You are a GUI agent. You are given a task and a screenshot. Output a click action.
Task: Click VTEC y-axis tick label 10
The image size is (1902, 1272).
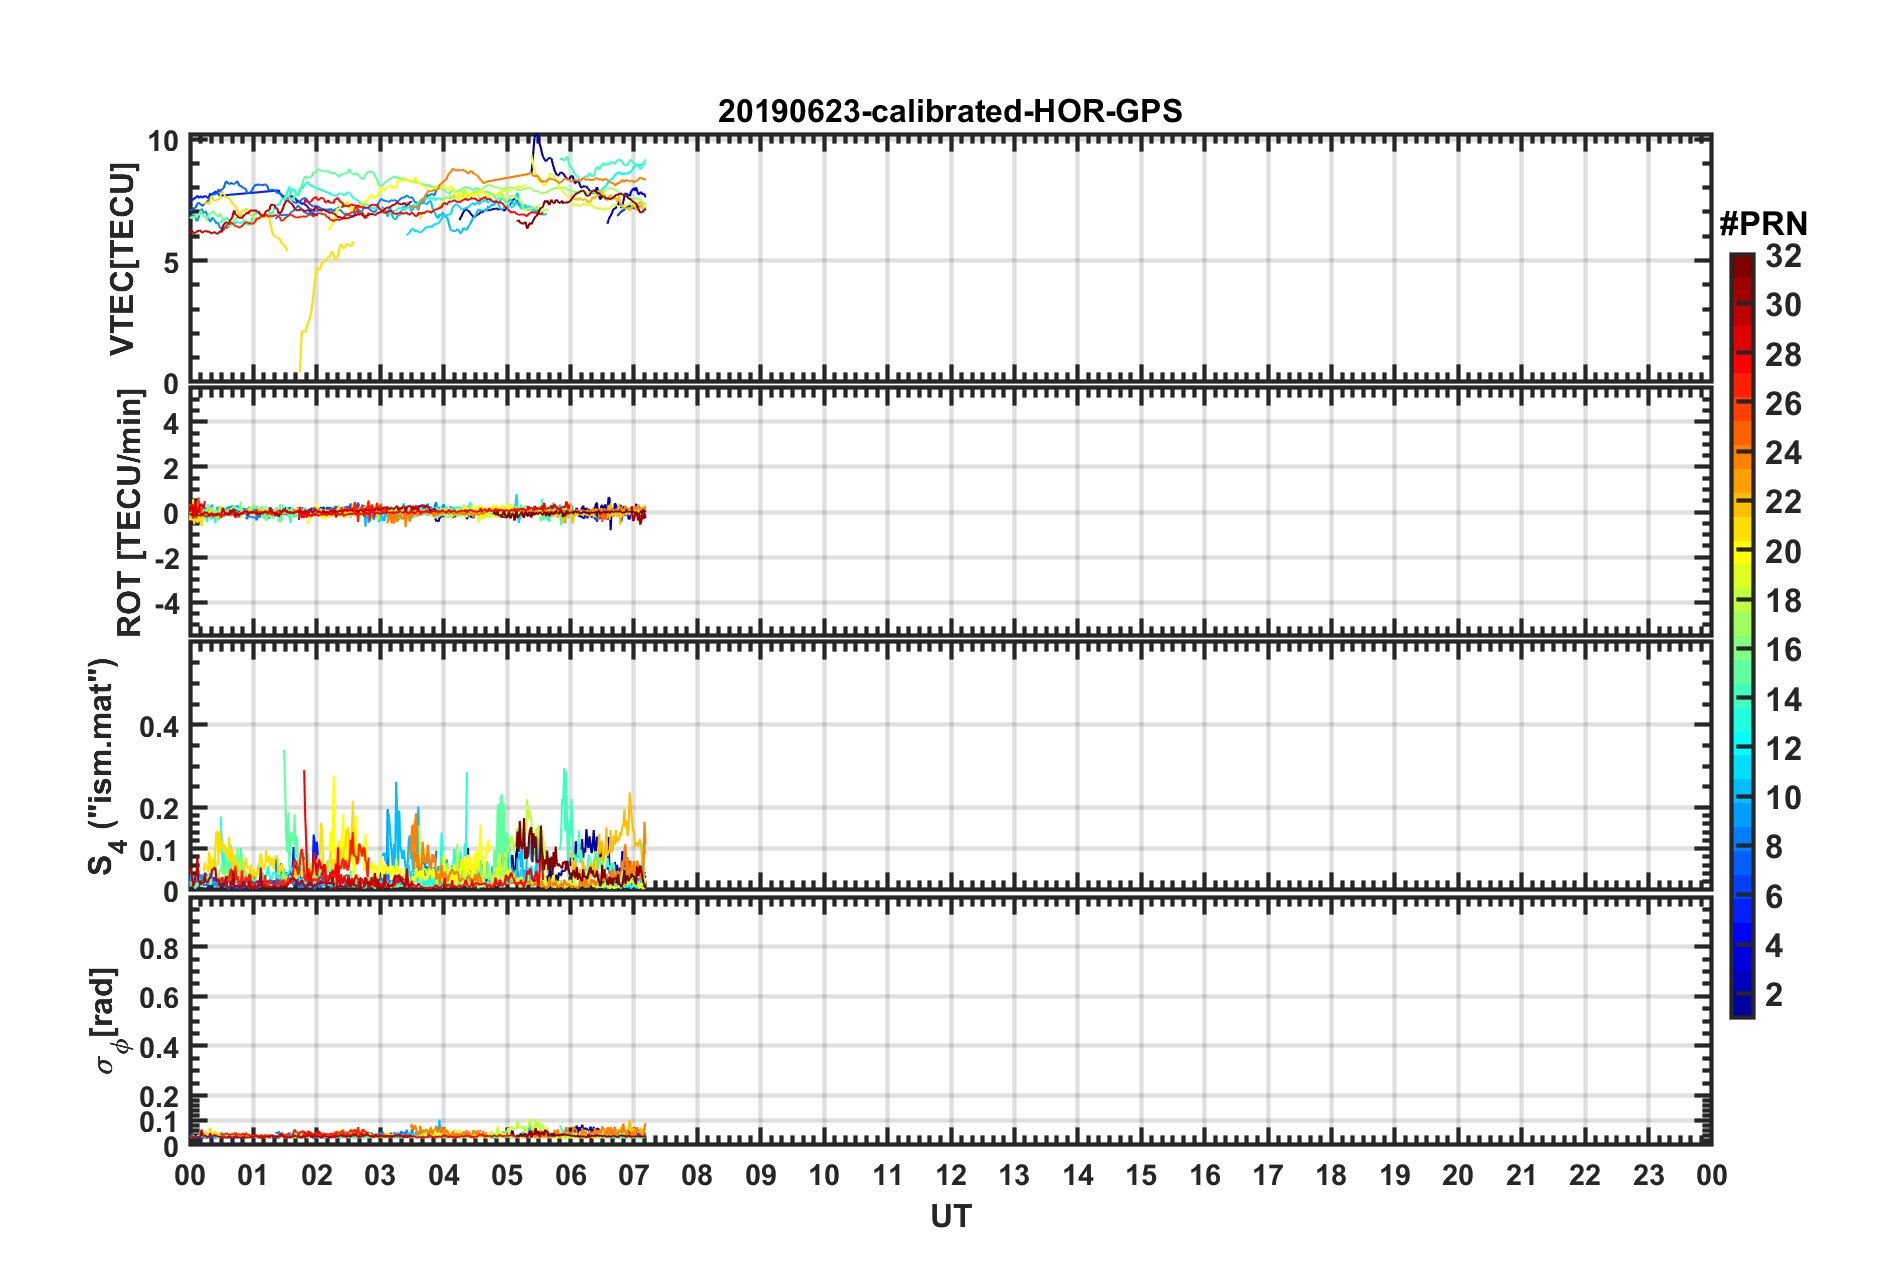(163, 141)
